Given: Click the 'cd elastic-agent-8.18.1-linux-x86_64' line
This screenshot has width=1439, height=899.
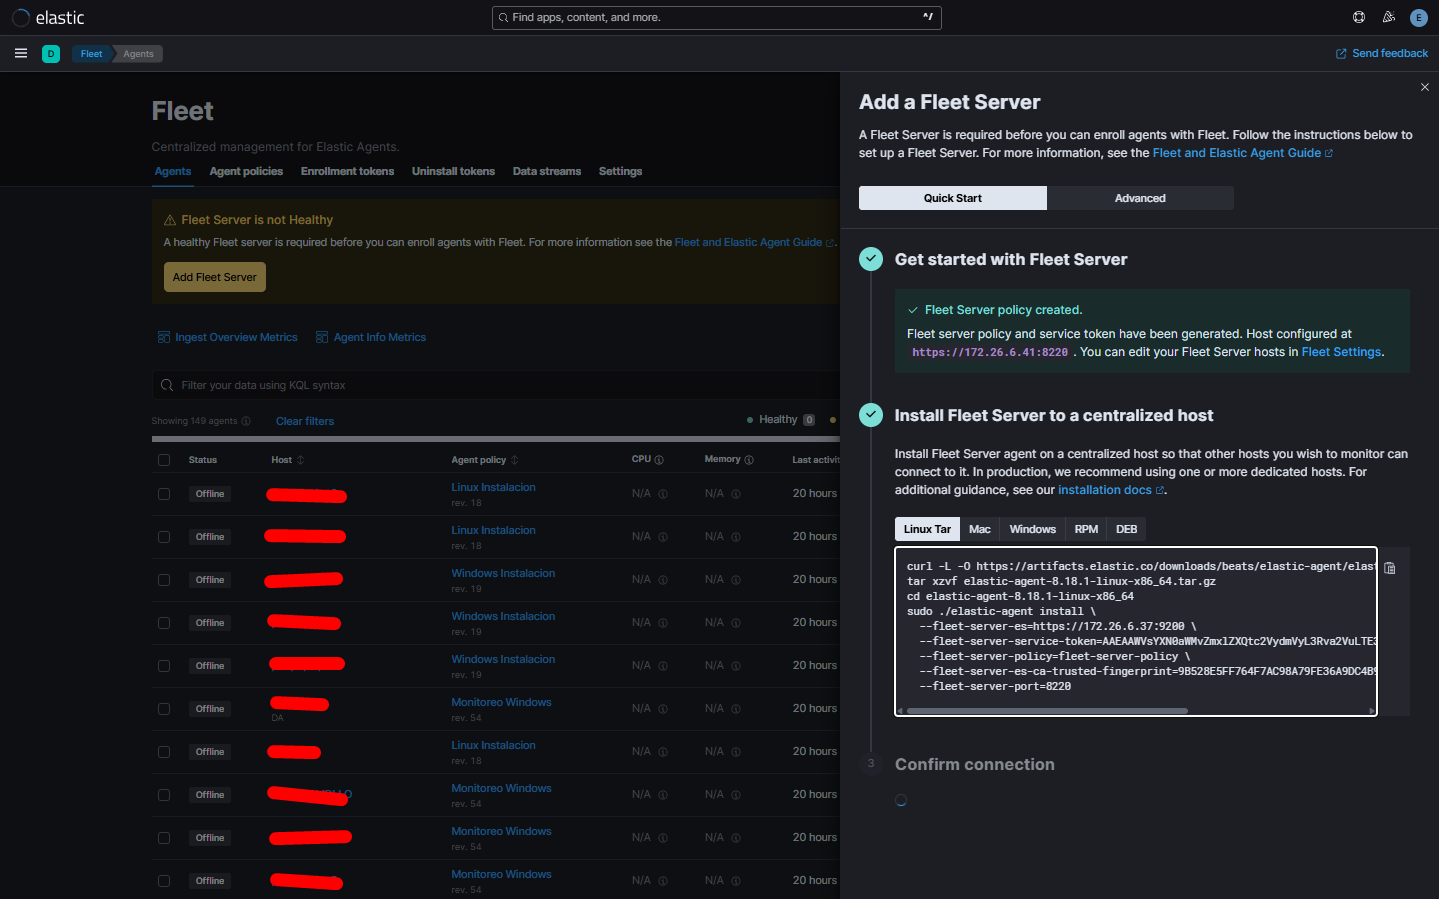Looking at the screenshot, I should click(1020, 597).
